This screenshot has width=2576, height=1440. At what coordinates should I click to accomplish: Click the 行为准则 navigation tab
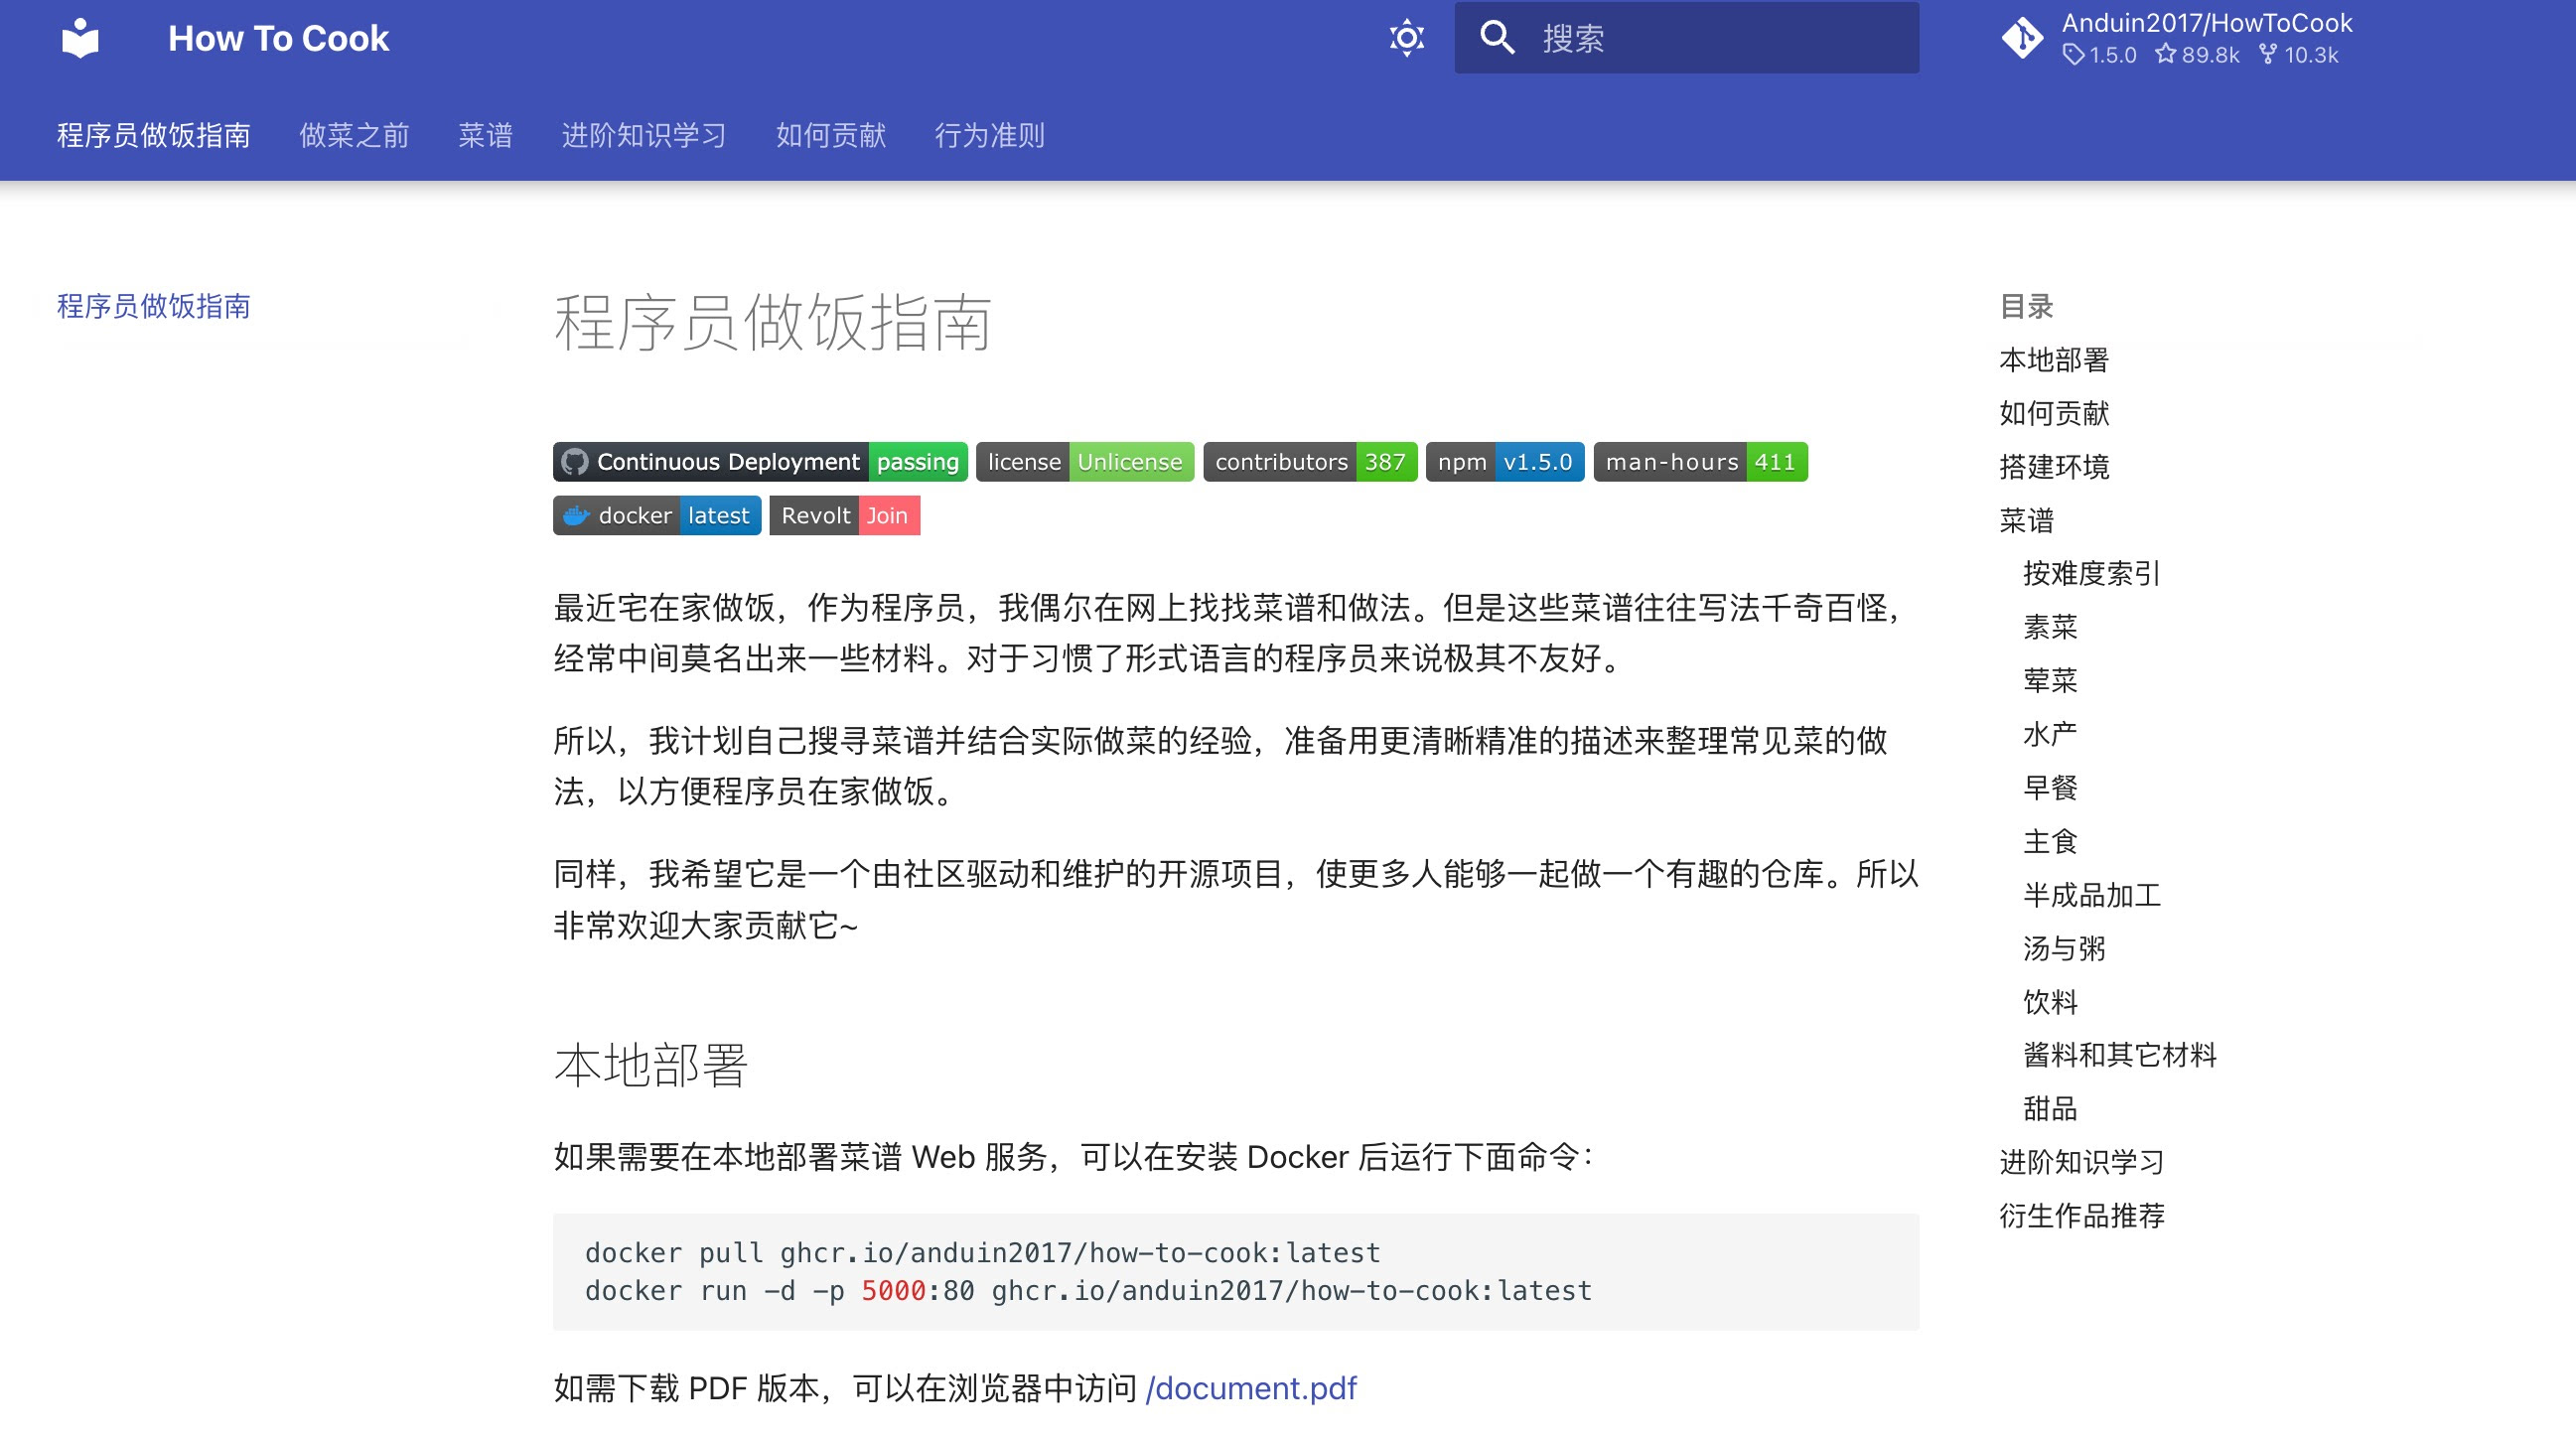point(989,136)
